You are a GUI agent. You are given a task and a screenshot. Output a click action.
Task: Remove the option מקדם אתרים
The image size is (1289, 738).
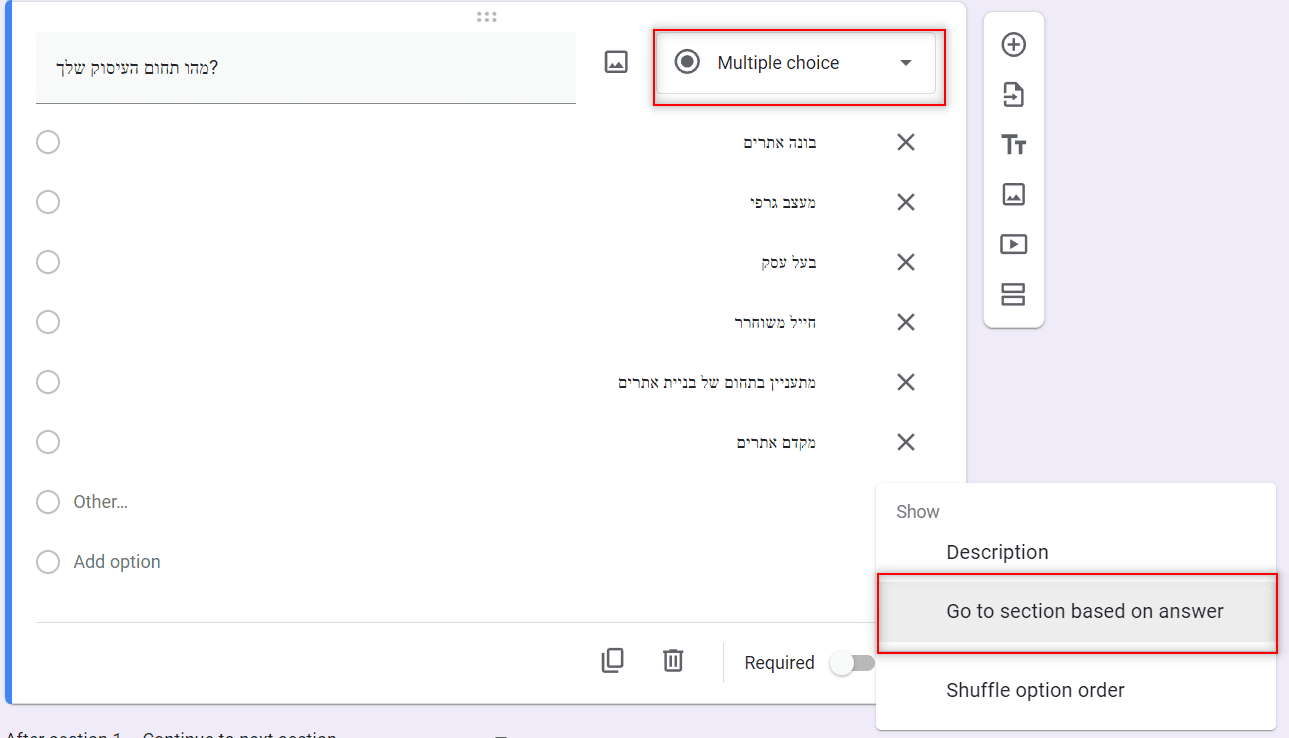click(906, 442)
